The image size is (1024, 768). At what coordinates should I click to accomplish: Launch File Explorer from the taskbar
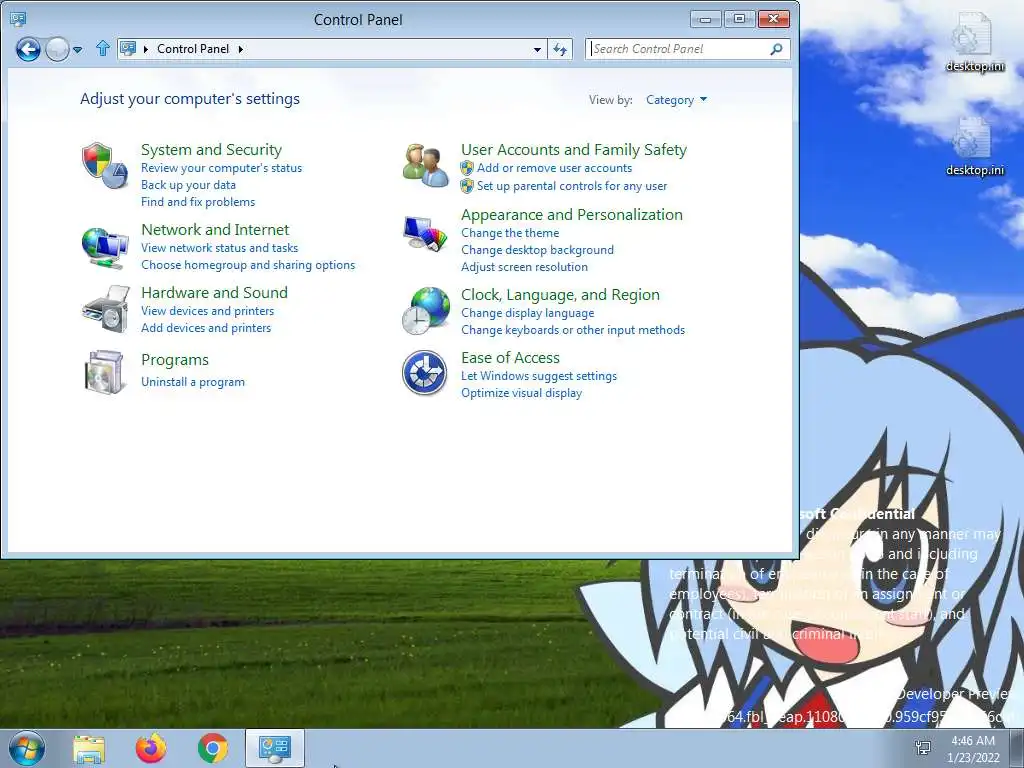pyautogui.click(x=89, y=748)
